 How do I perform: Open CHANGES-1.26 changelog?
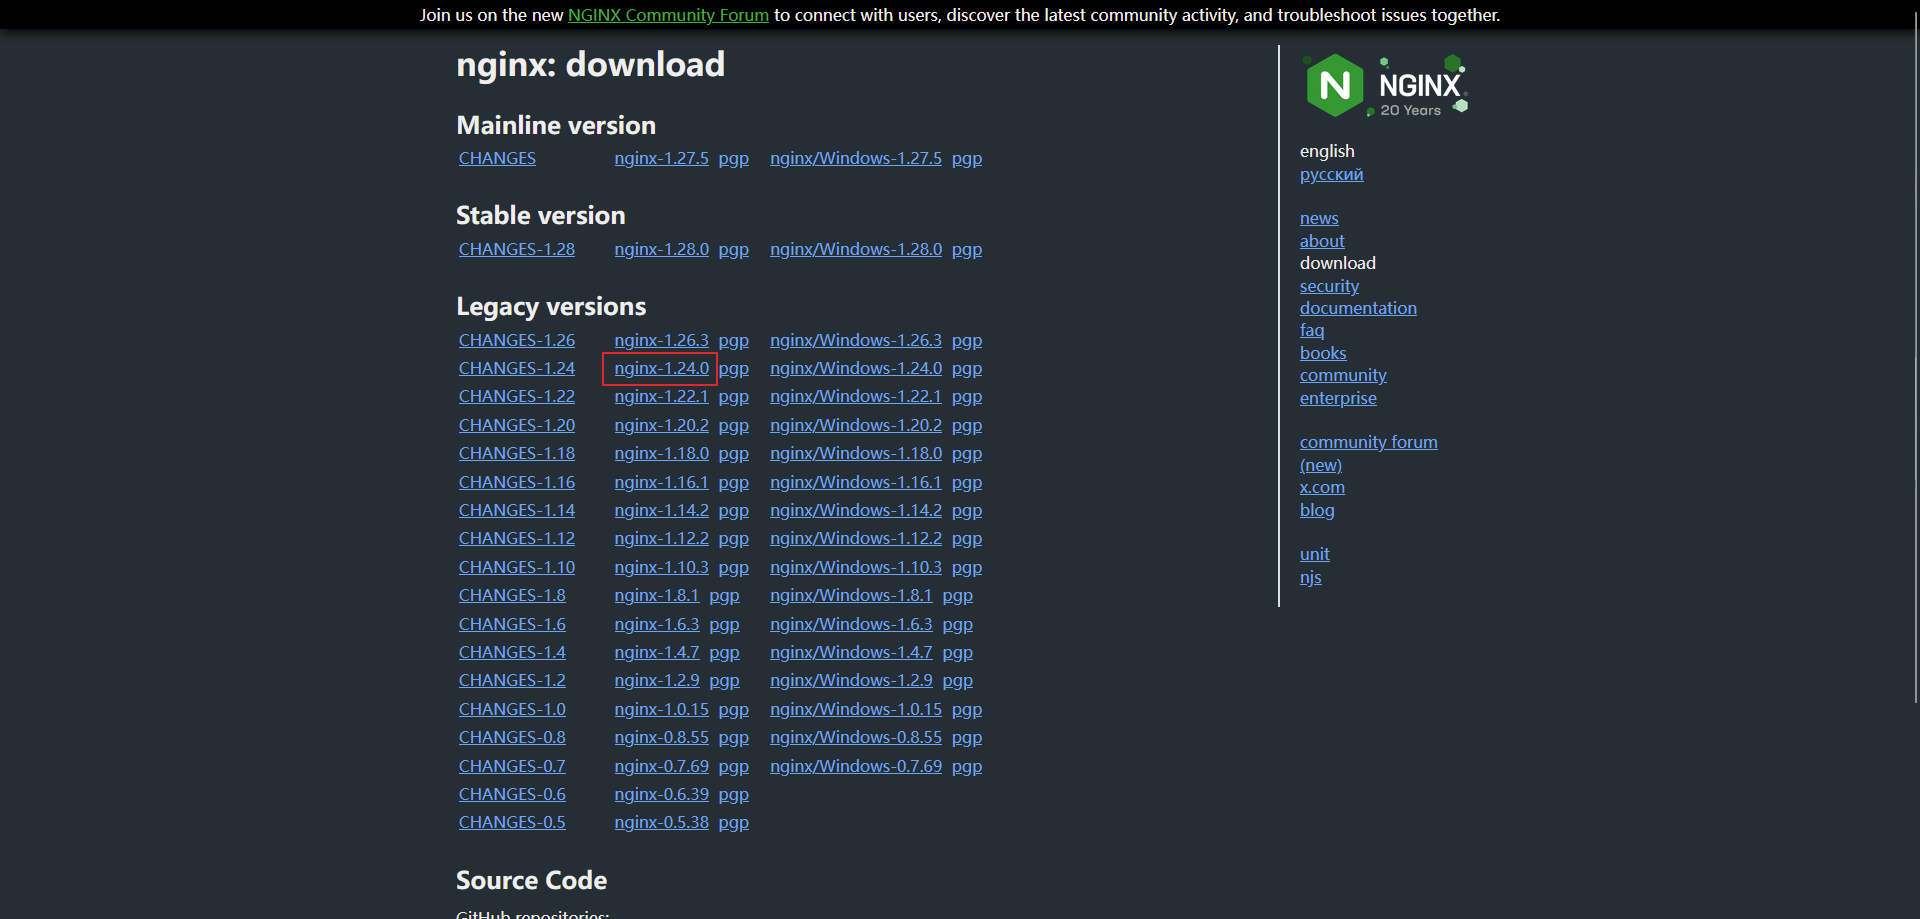pos(517,340)
